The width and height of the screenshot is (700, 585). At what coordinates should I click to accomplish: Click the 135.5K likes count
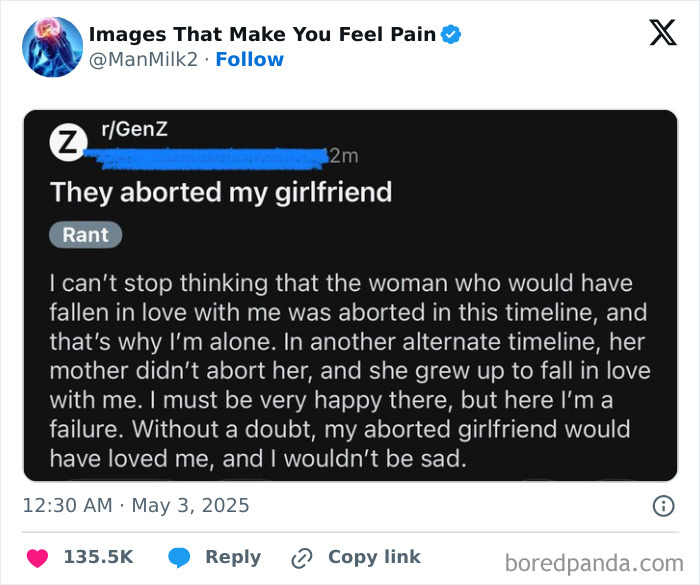pyautogui.click(x=98, y=557)
